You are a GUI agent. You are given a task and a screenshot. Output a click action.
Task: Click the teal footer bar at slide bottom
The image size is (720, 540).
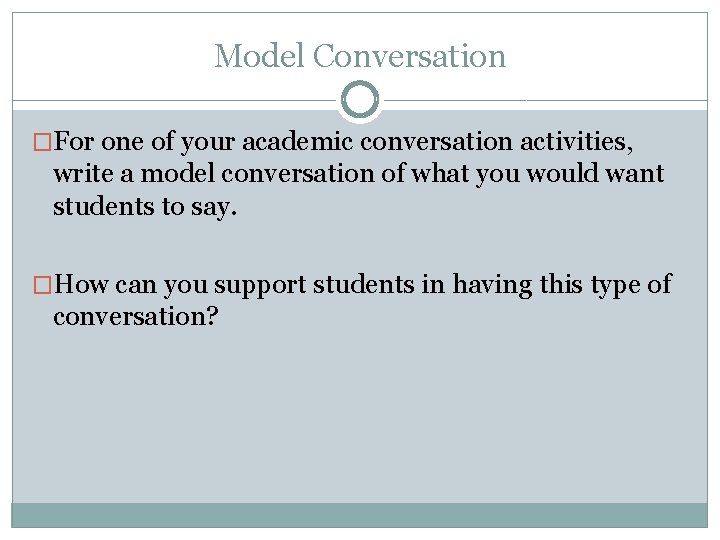coord(360,514)
